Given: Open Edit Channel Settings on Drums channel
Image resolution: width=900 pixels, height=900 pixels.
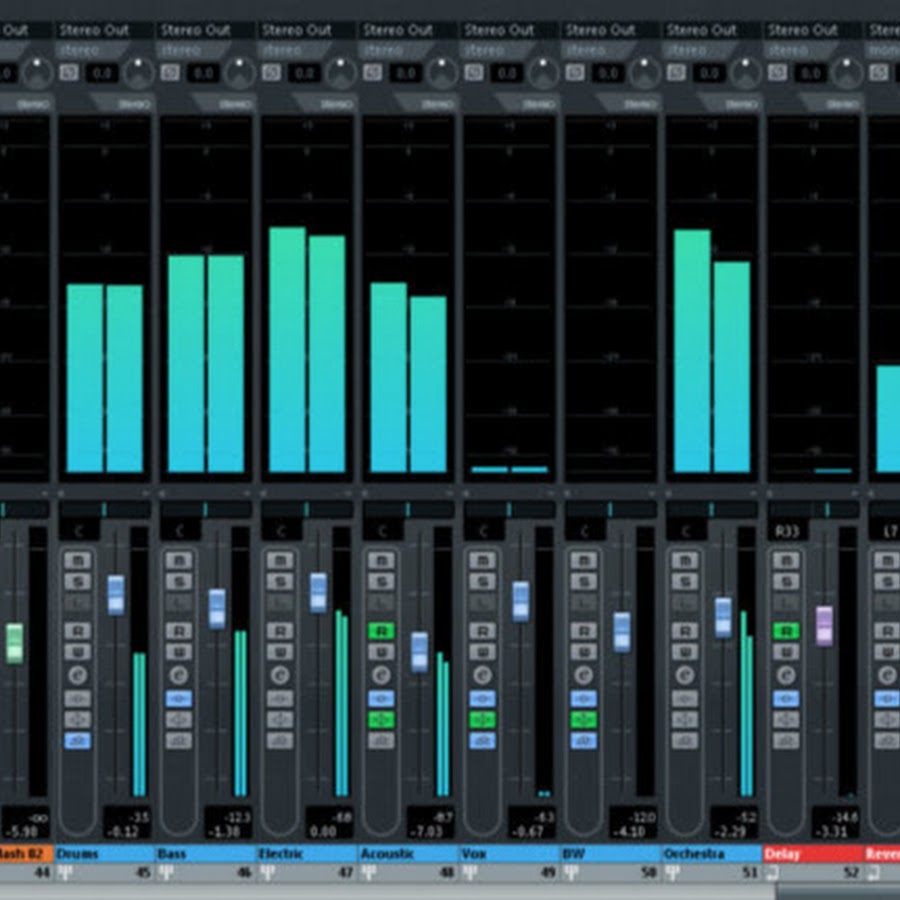Looking at the screenshot, I should pyautogui.click(x=77, y=675).
